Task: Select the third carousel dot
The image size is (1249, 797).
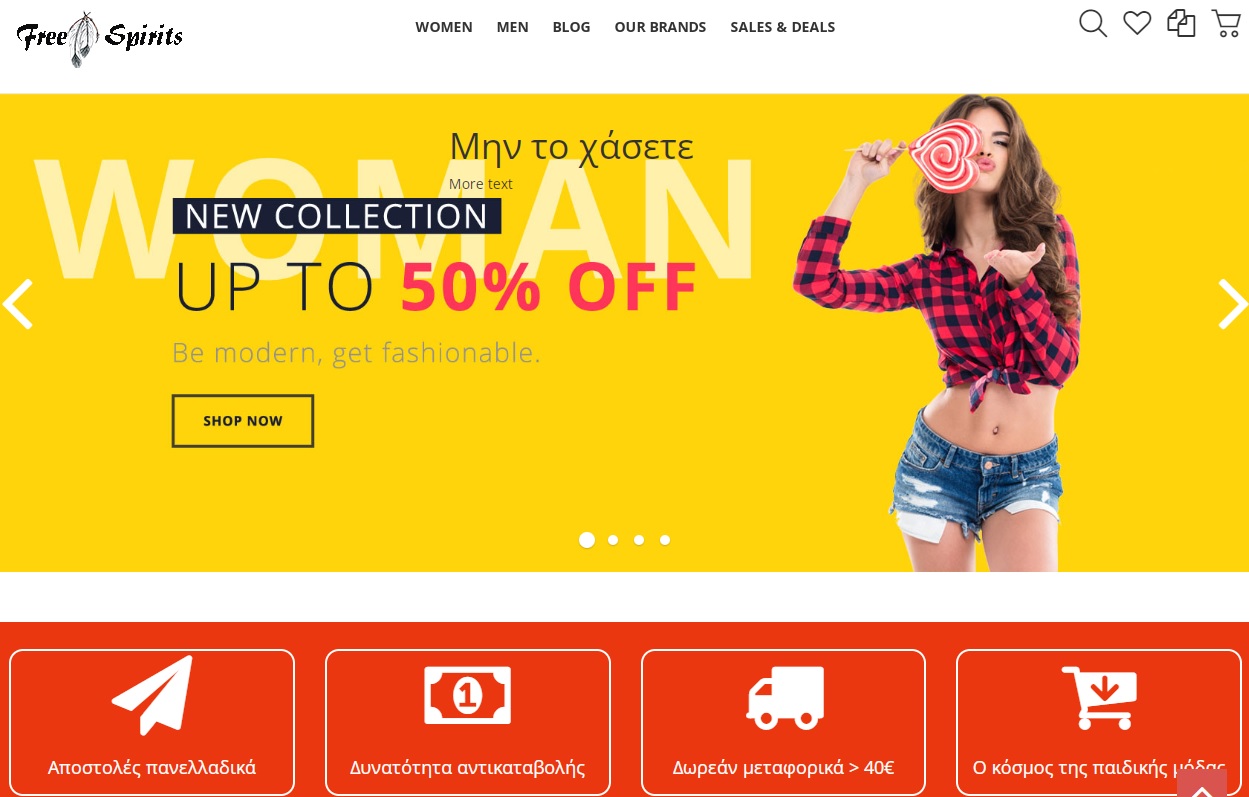Action: [x=639, y=540]
